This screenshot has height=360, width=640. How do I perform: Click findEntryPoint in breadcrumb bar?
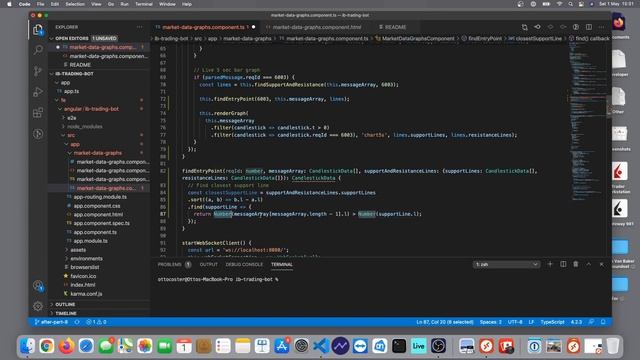click(x=485, y=38)
